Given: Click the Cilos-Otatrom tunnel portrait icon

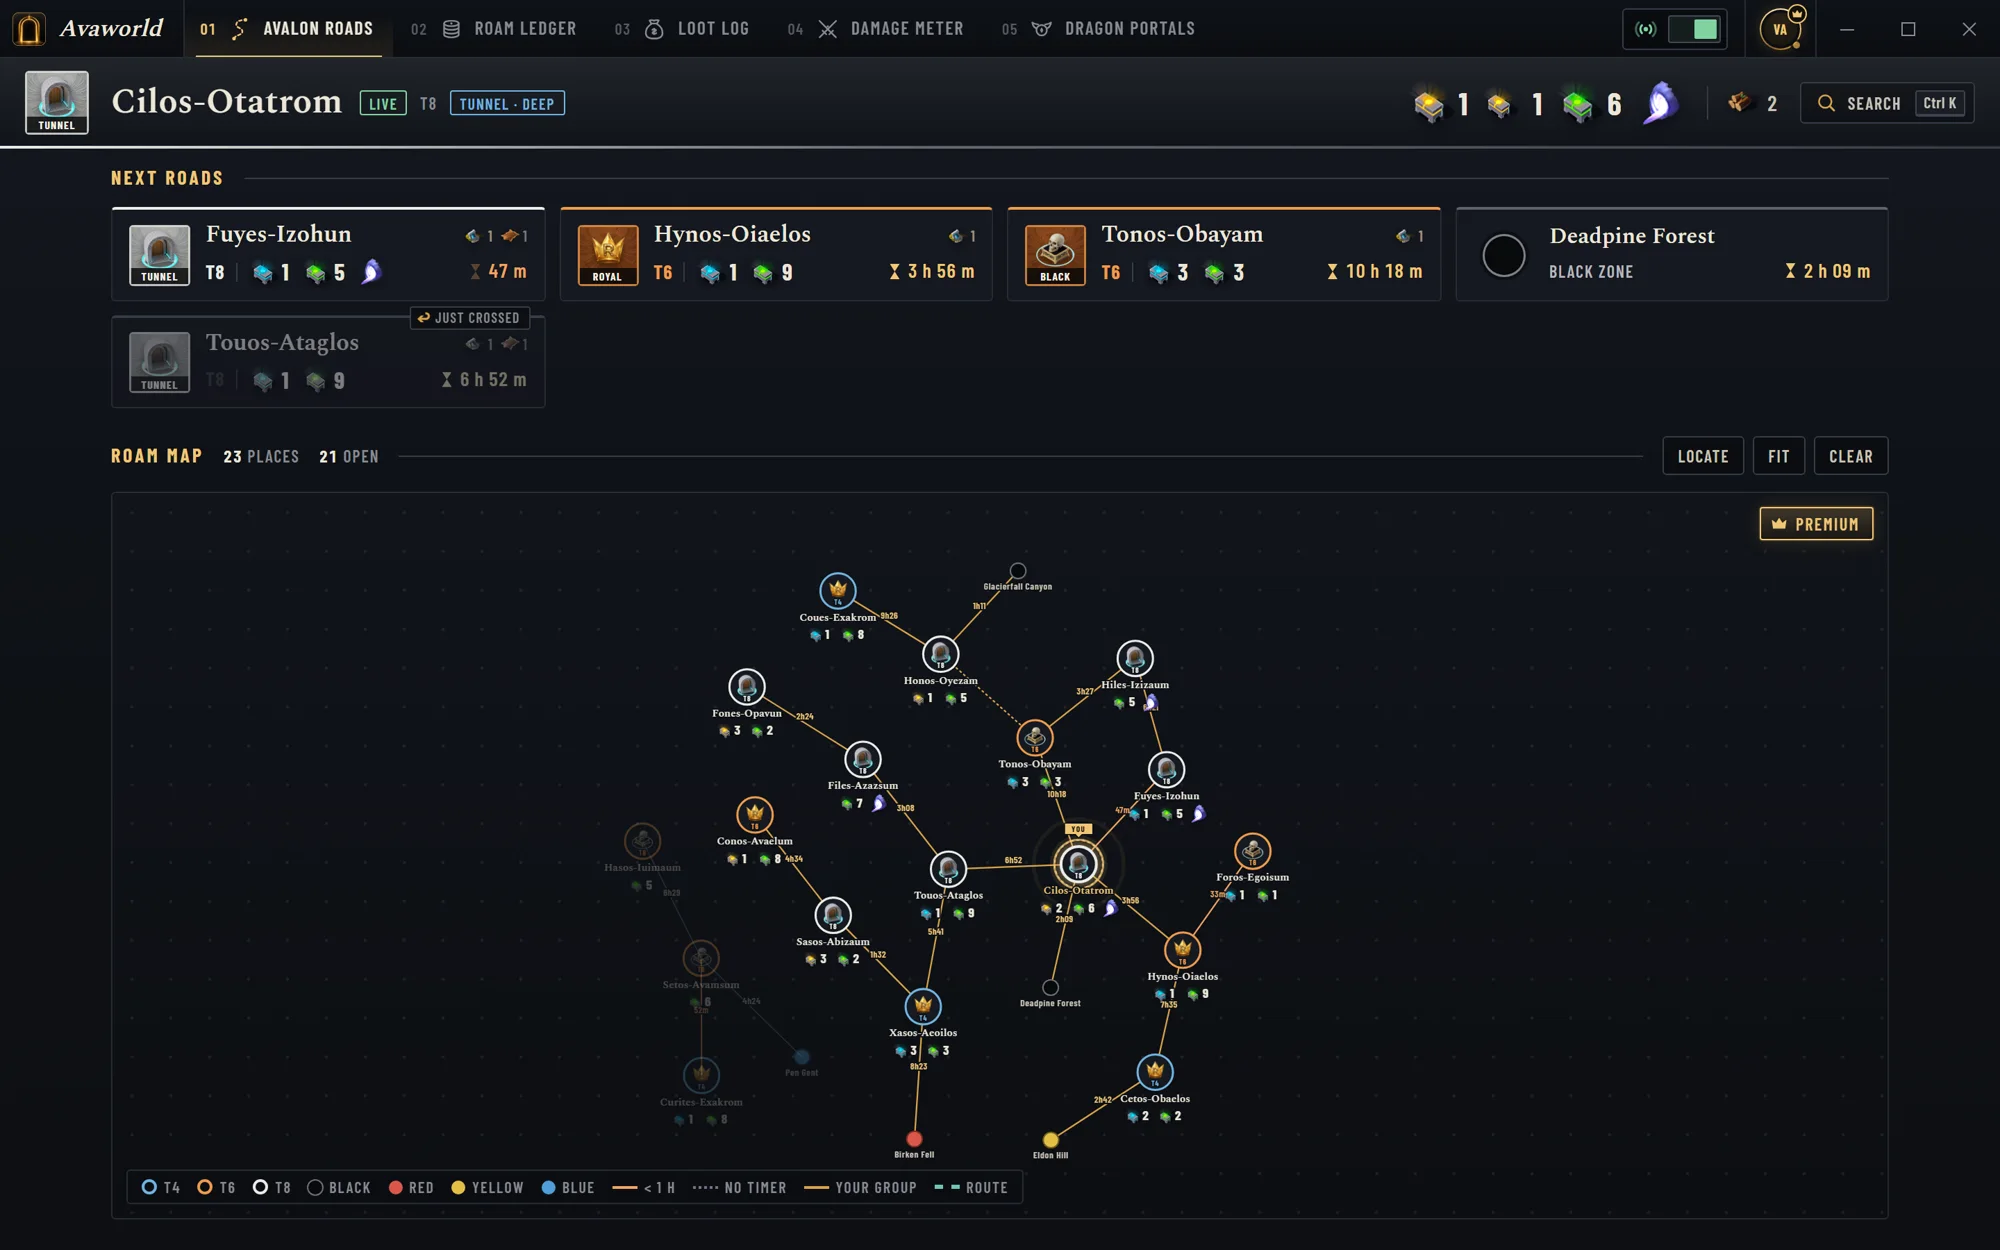Looking at the screenshot, I should point(57,102).
